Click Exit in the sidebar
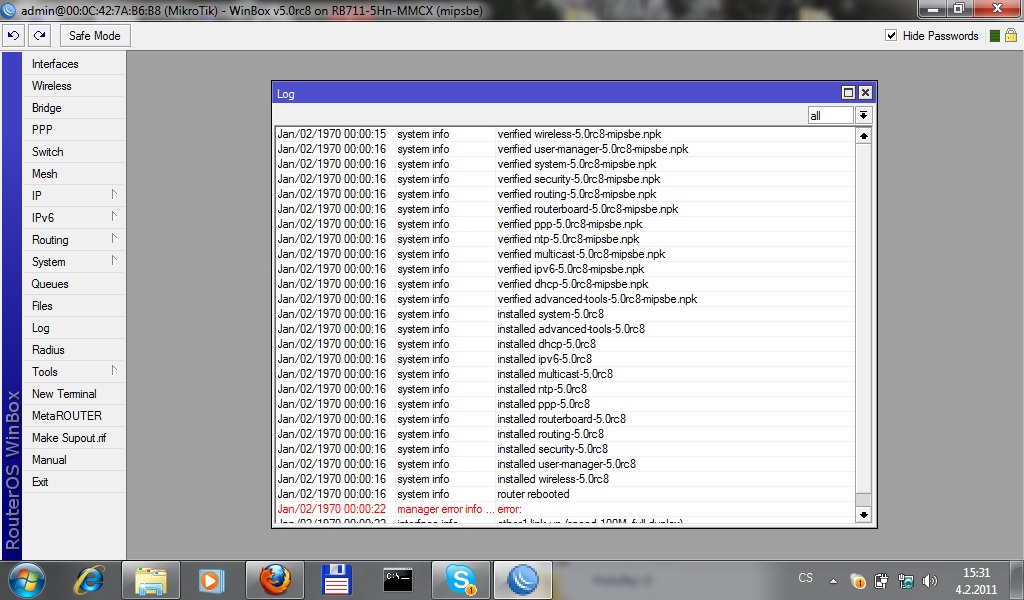Image resolution: width=1024 pixels, height=600 pixels. click(x=74, y=482)
